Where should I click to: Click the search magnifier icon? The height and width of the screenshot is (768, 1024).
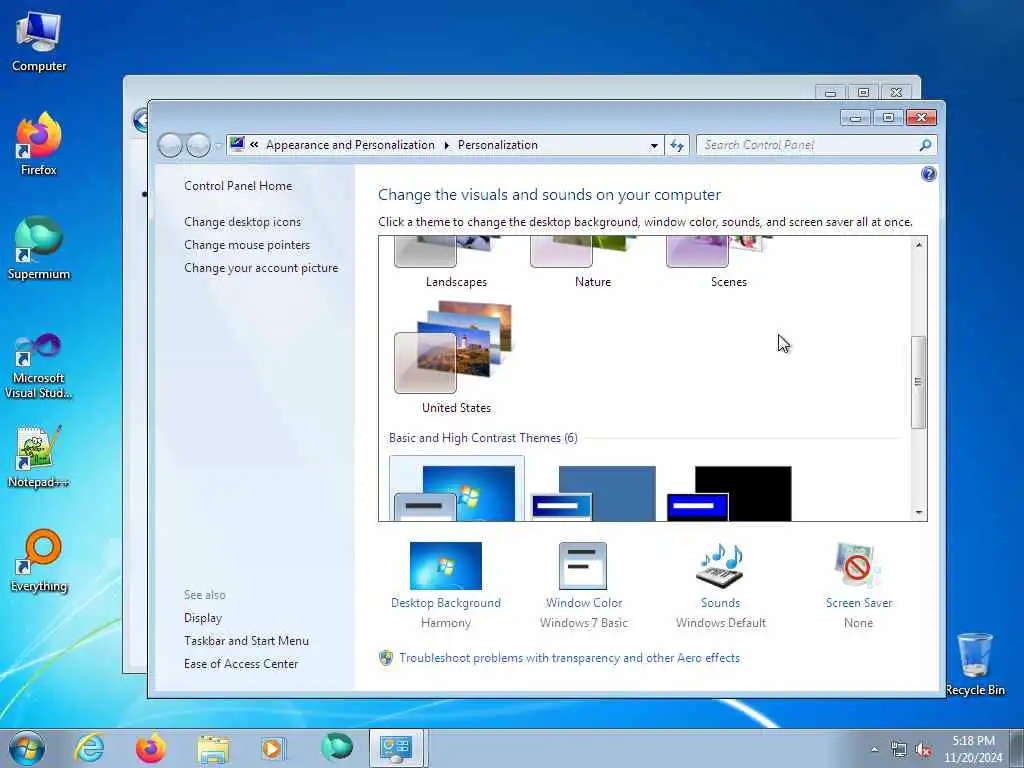point(925,145)
